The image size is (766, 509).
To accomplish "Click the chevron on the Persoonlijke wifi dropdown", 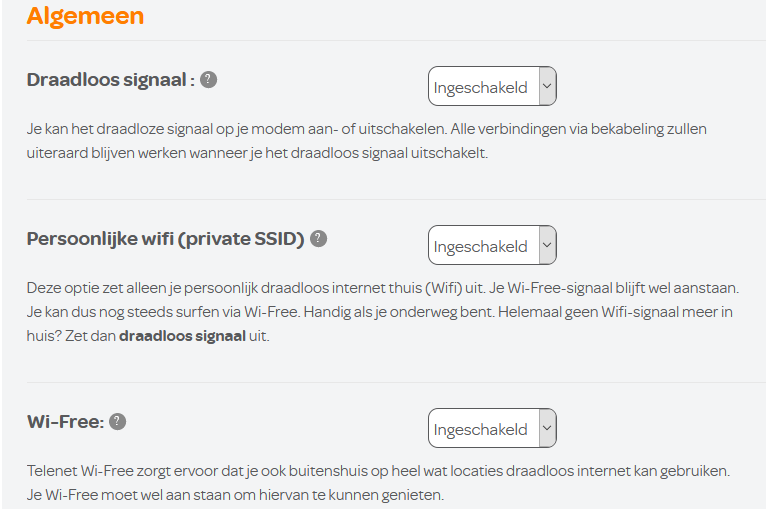I will tap(546, 246).
